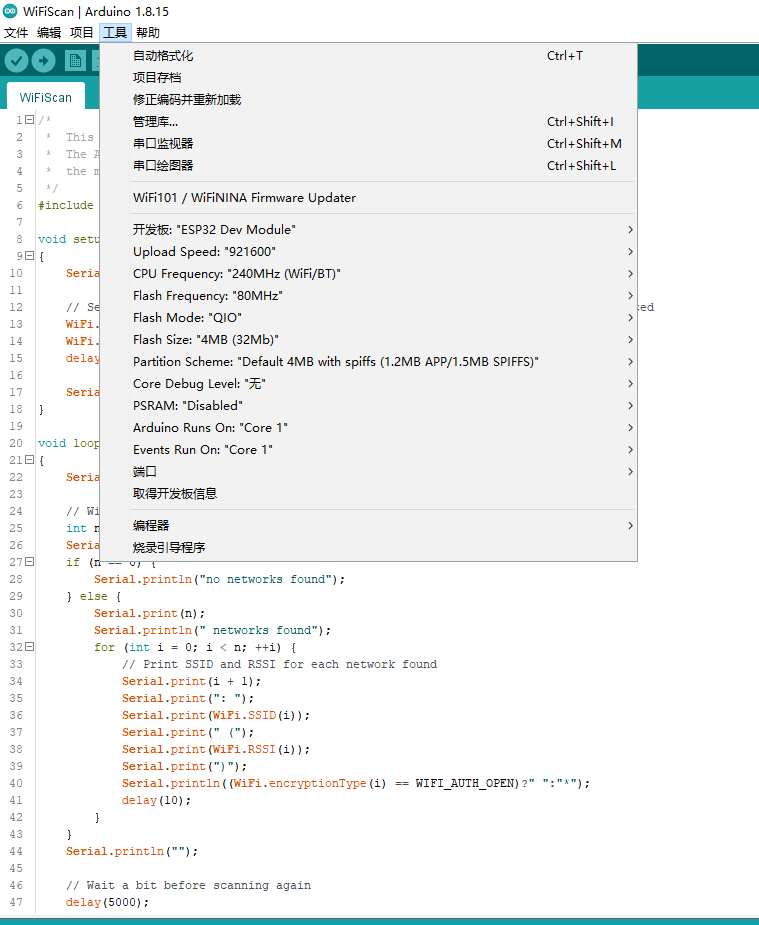Open the 帮助 menu
Screen dimensions: 759x925
pos(147,32)
